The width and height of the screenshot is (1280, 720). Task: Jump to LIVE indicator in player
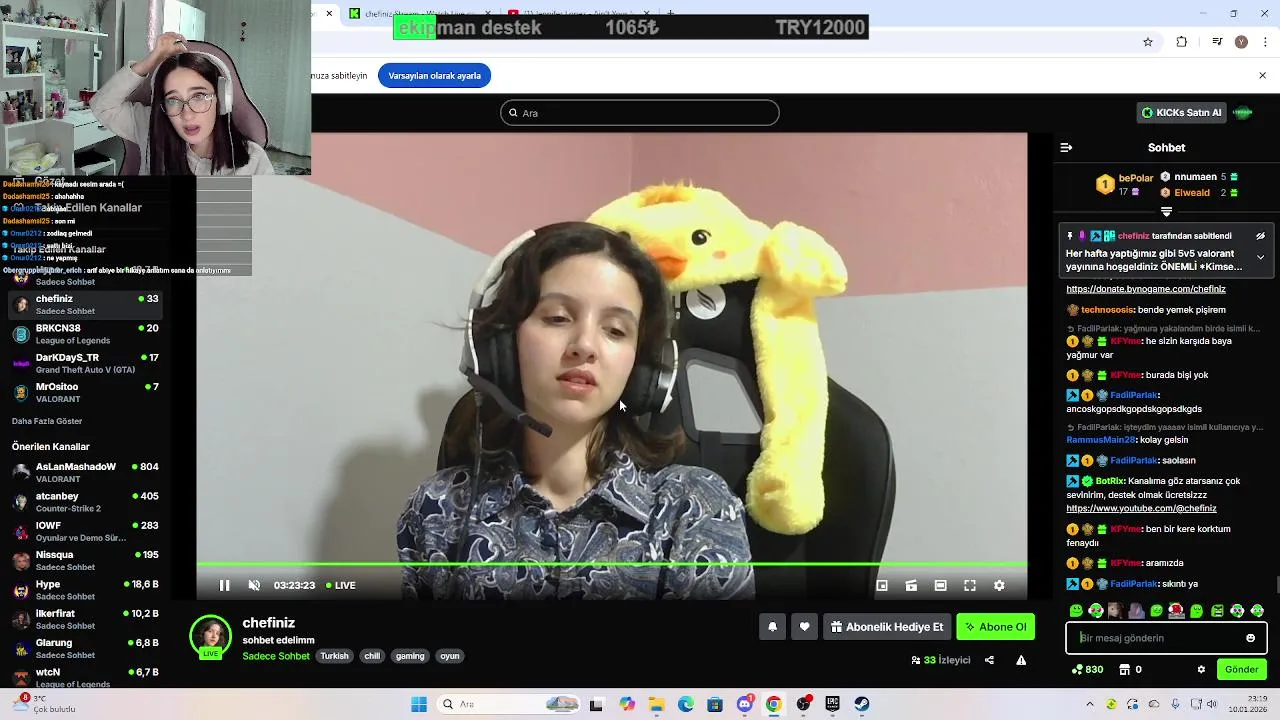(340, 586)
